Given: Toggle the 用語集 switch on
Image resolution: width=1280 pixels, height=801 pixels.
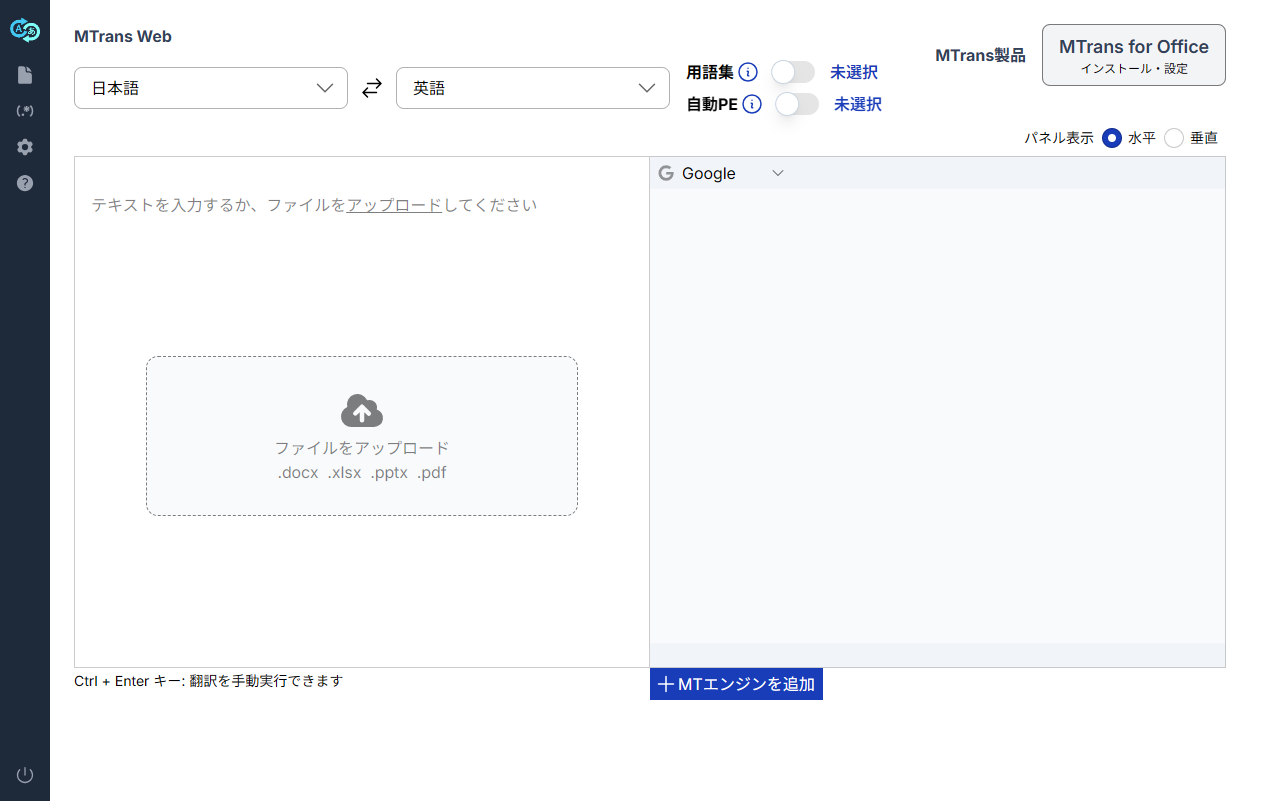Looking at the screenshot, I should coord(793,72).
